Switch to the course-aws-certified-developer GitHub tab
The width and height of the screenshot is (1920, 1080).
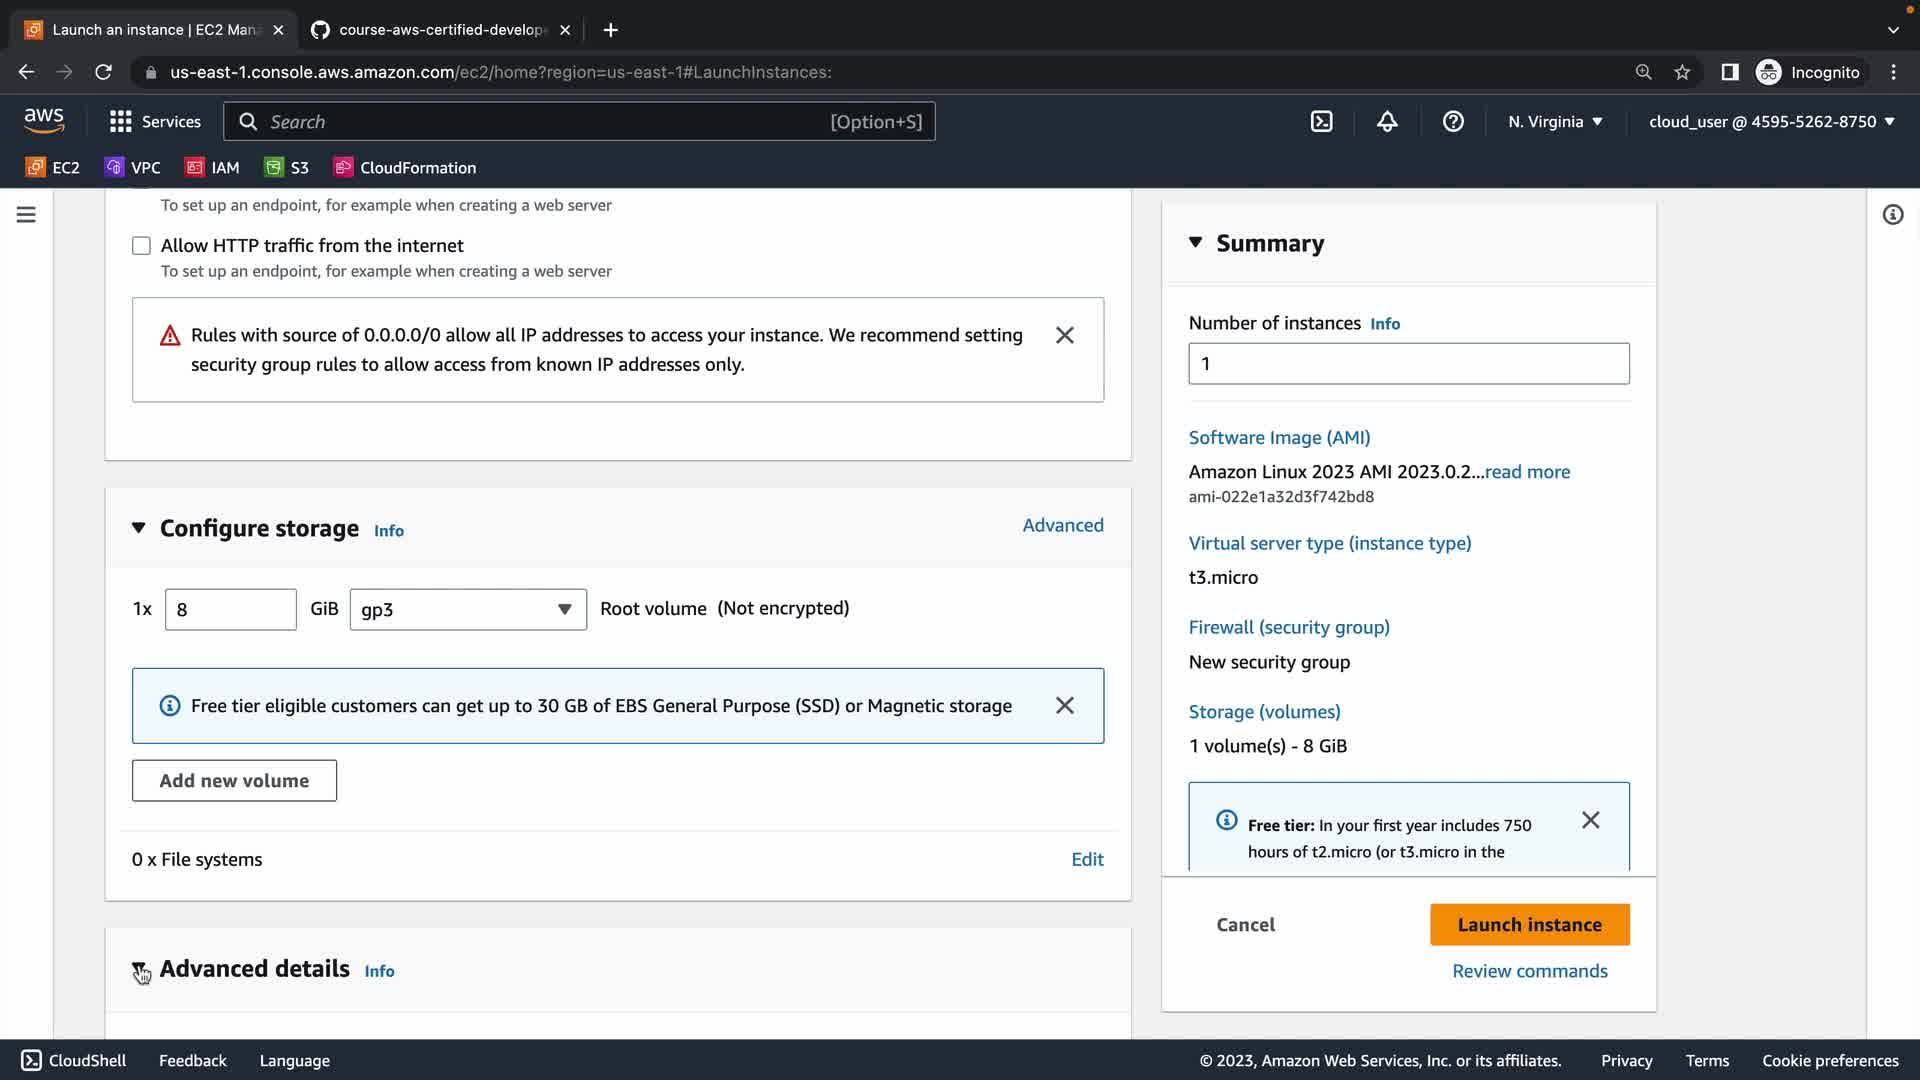[440, 30]
